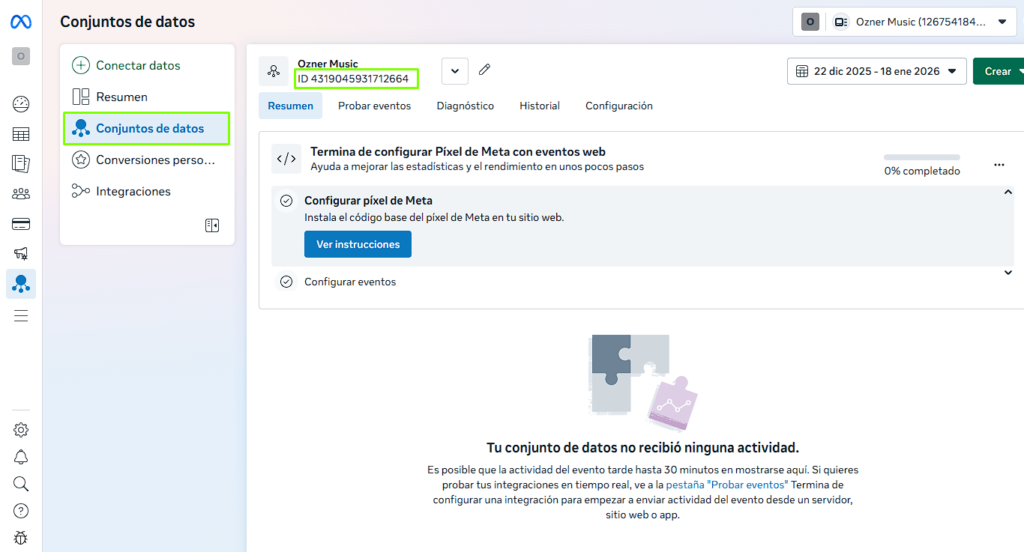This screenshot has height=552, width=1024.
Task: Open the date range 22 dic 2025 dropdown
Action: (877, 71)
